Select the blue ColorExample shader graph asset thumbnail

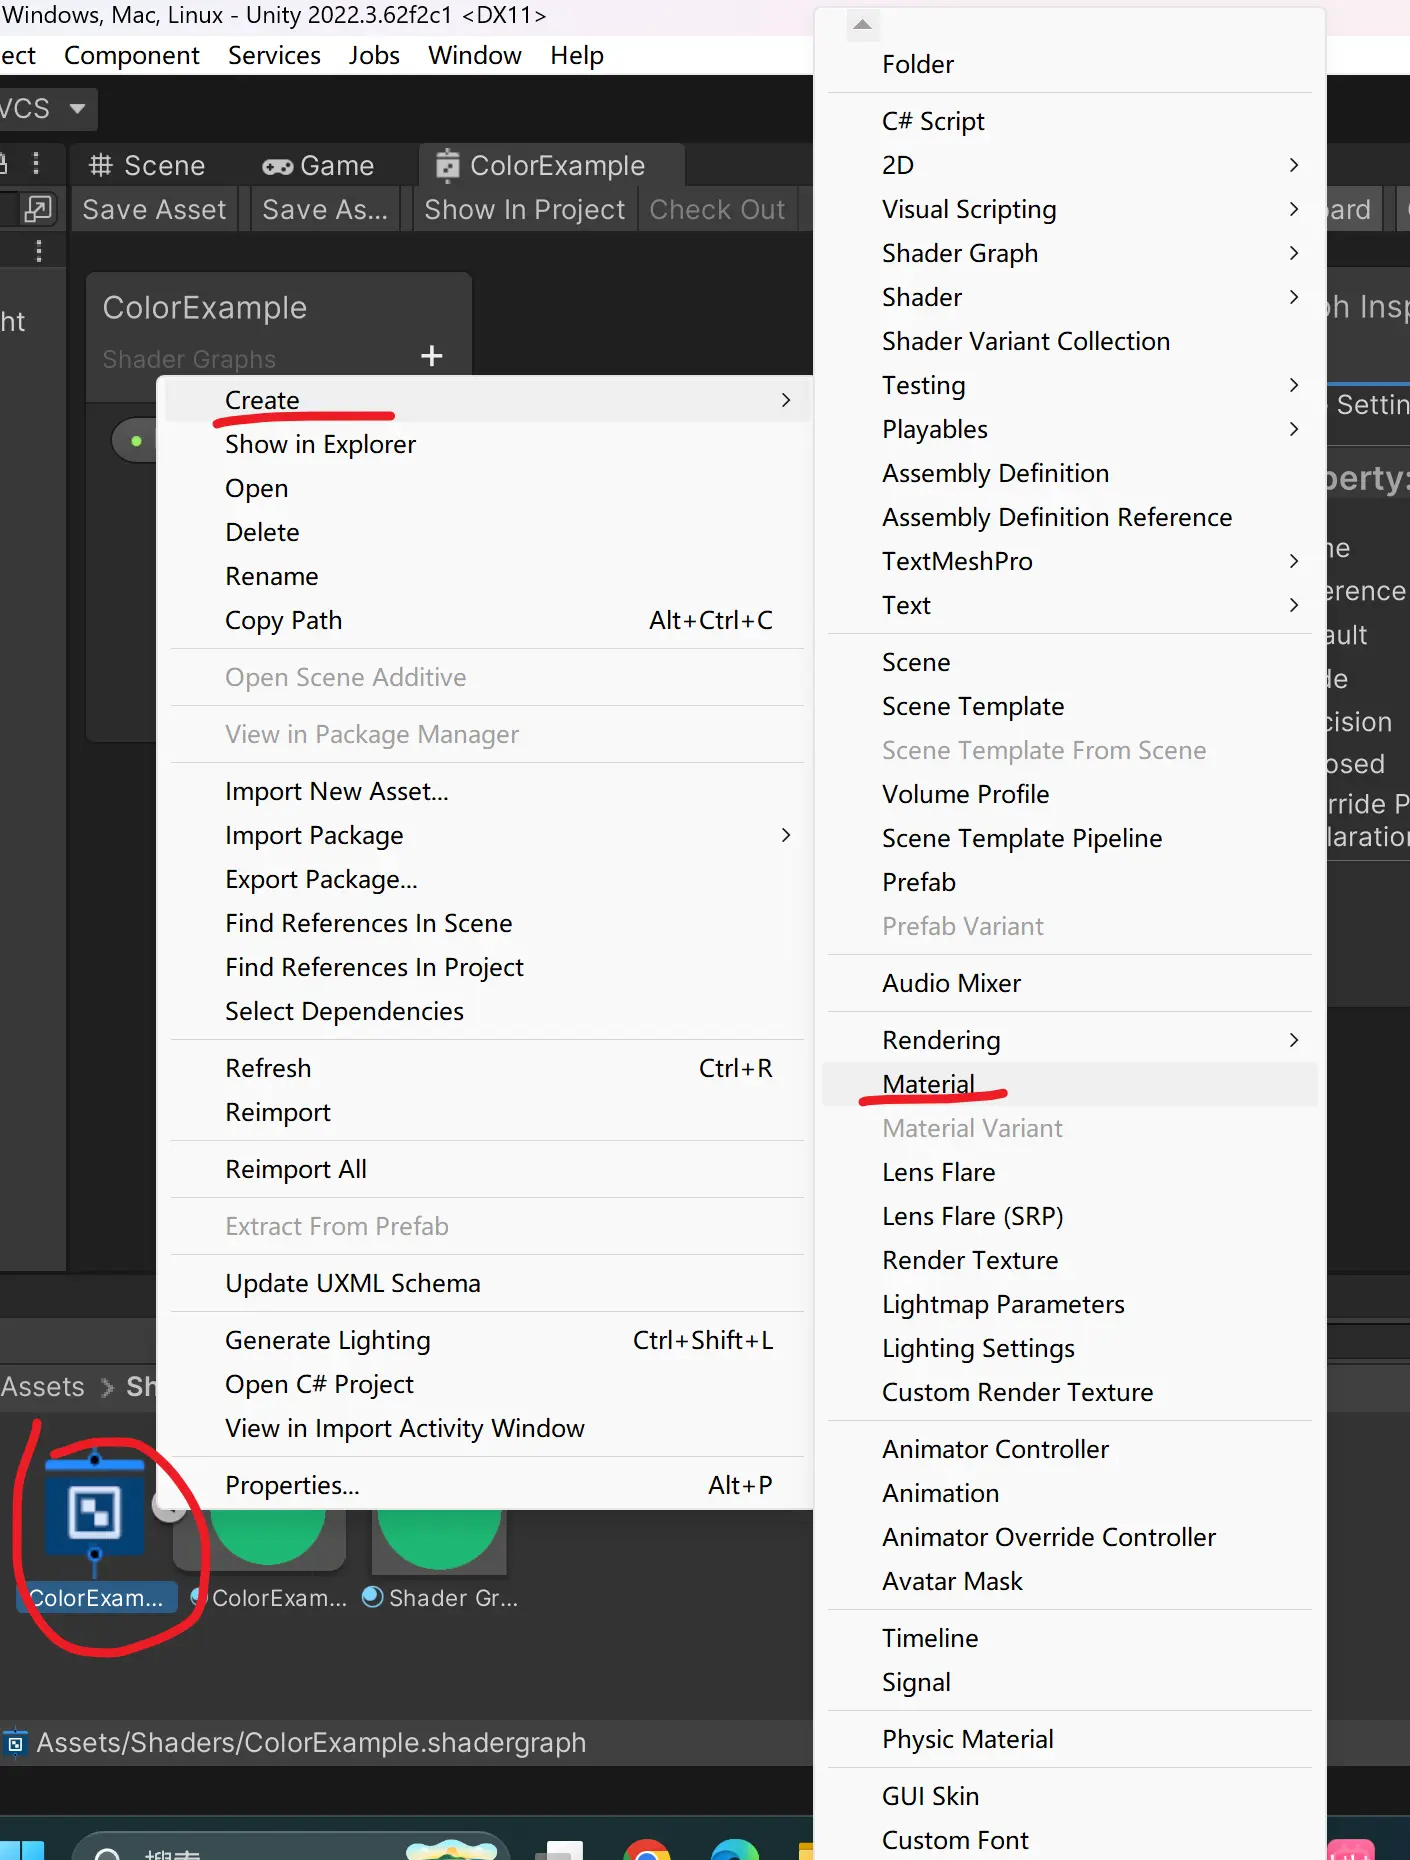[94, 1511]
